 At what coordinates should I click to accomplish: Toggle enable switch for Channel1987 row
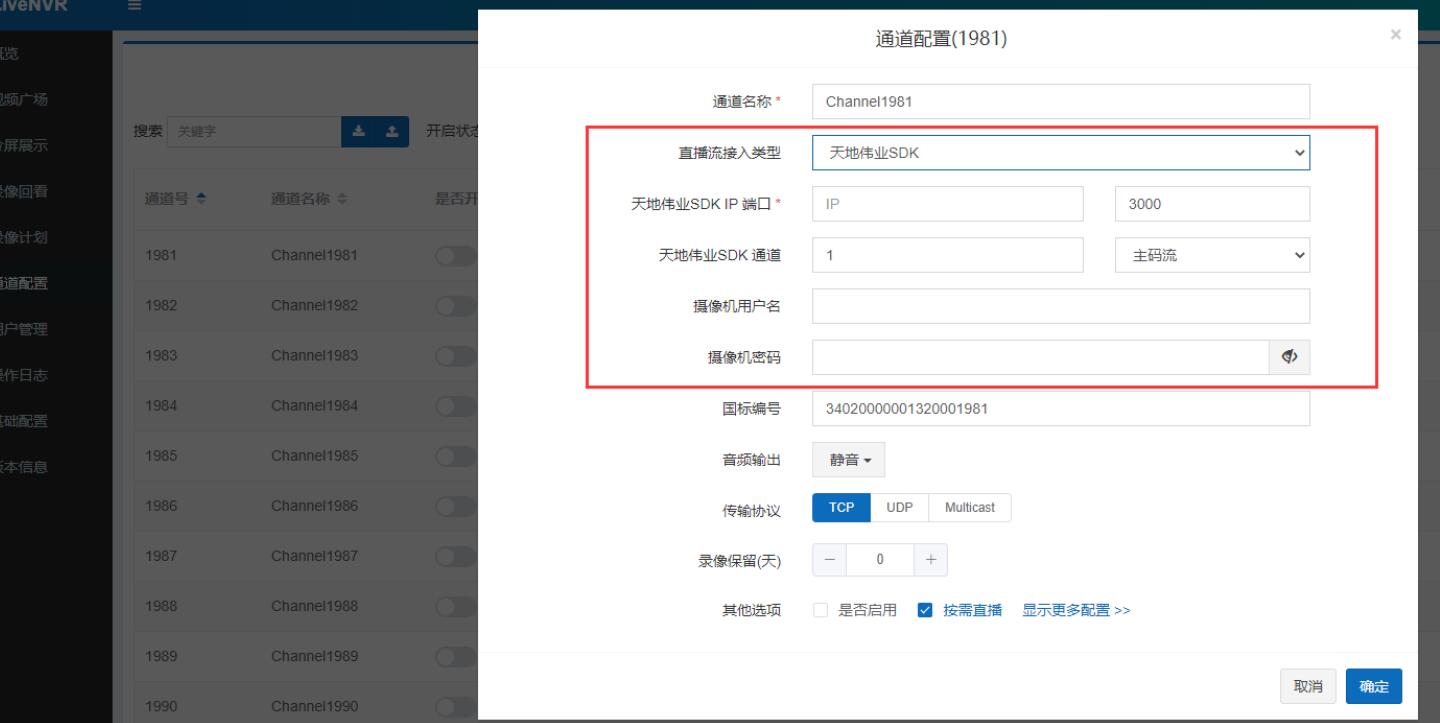tap(456, 556)
